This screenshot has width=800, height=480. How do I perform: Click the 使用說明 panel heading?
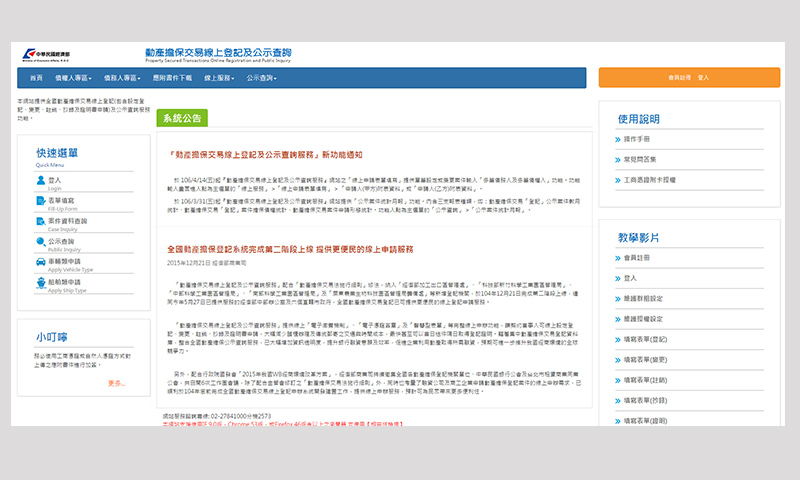tap(639, 119)
